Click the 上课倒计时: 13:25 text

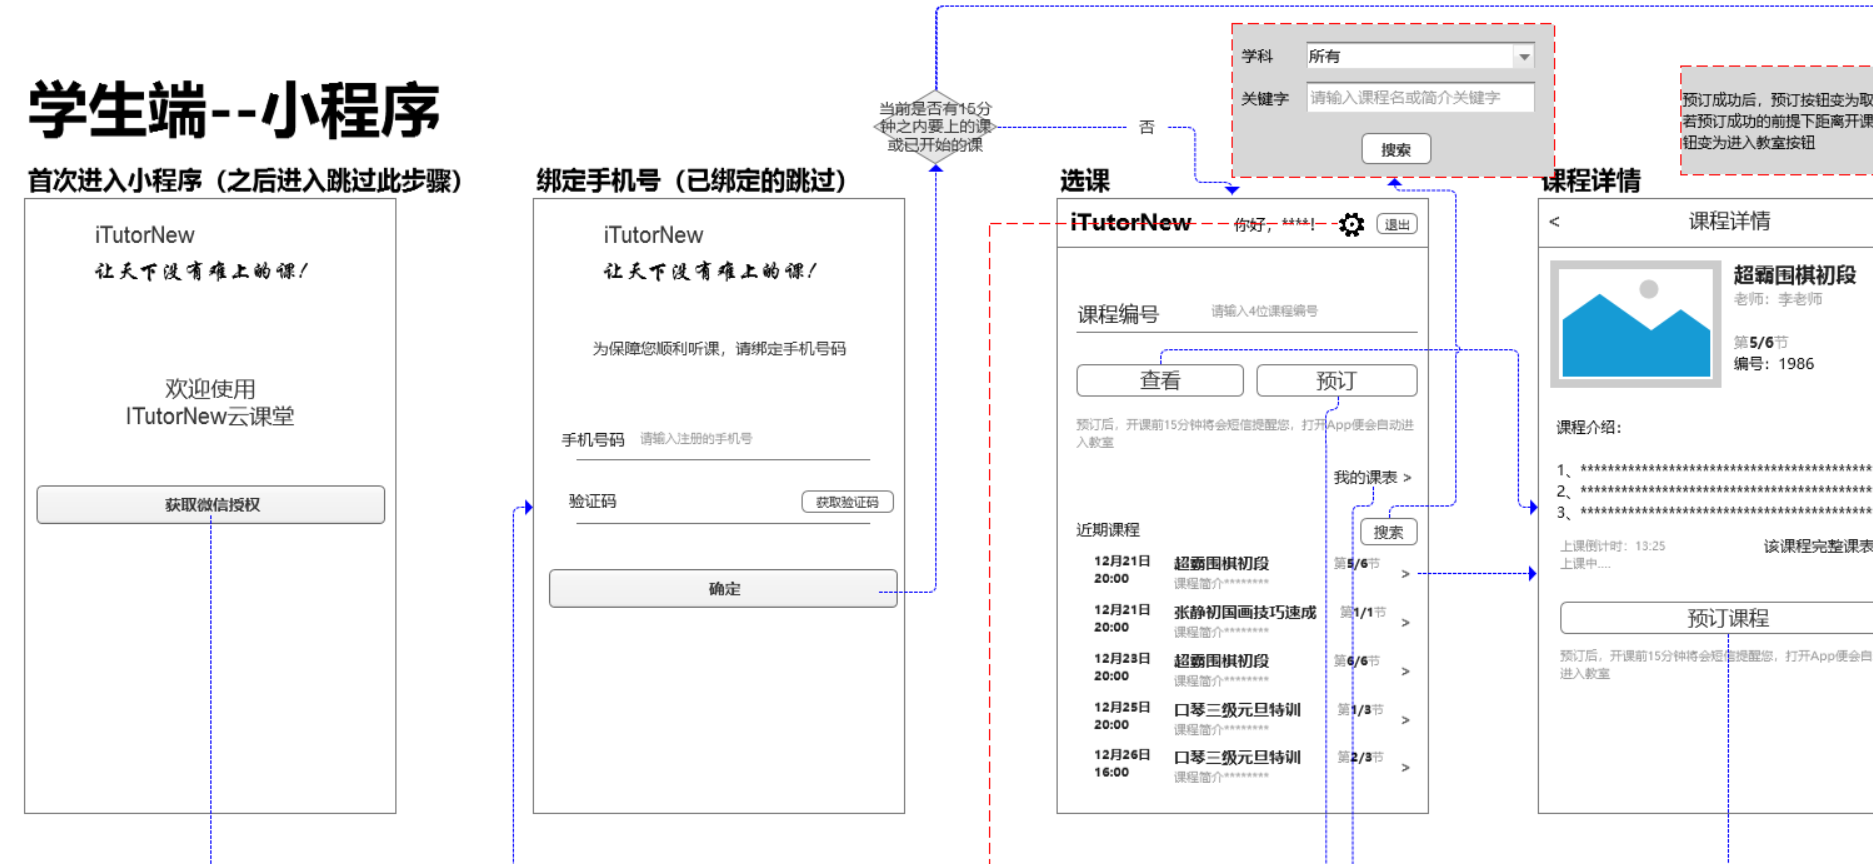[1612, 546]
